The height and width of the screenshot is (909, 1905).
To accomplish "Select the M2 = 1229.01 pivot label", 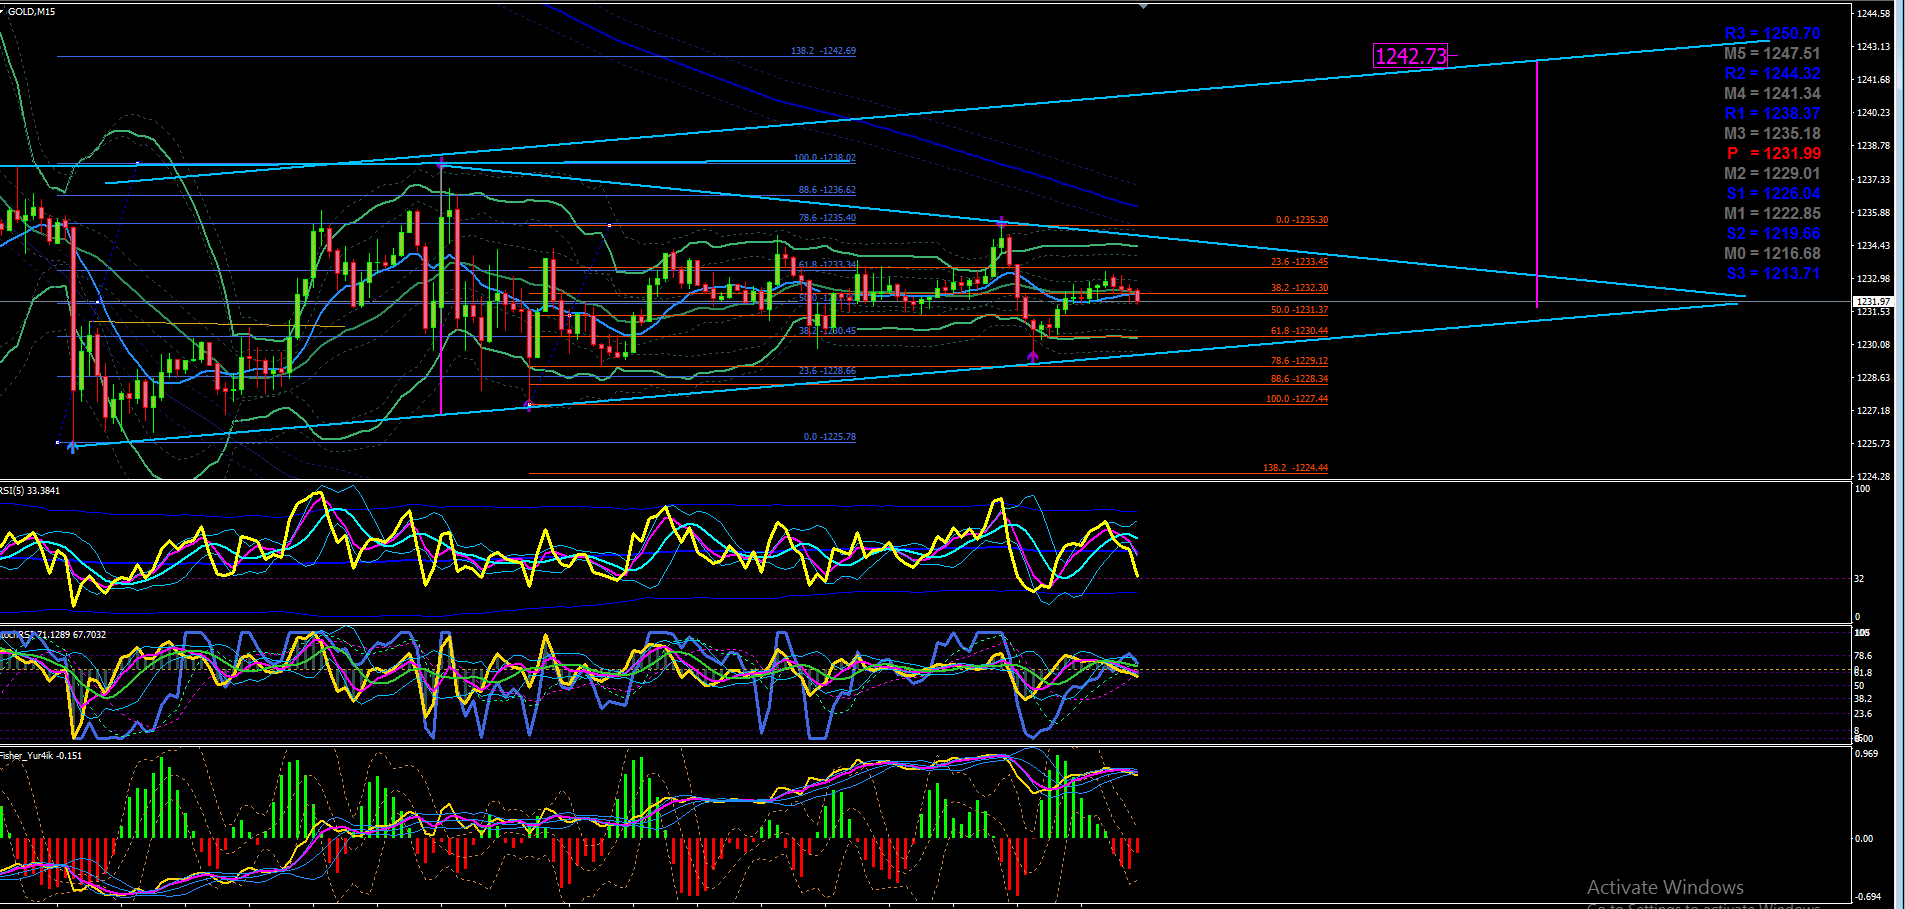I will pos(1772,174).
